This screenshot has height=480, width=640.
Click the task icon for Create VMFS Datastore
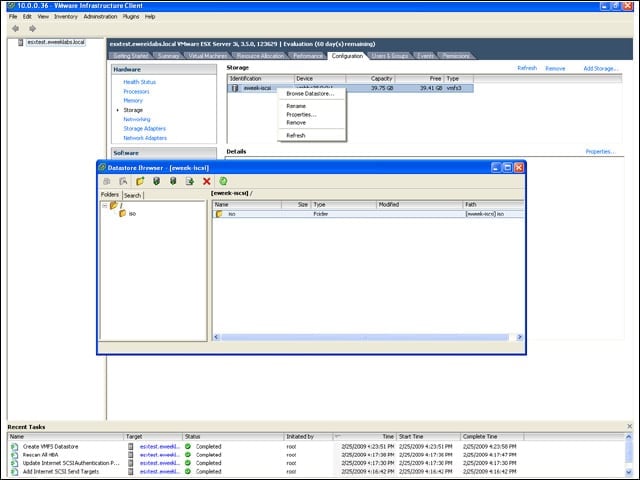(x=15, y=447)
